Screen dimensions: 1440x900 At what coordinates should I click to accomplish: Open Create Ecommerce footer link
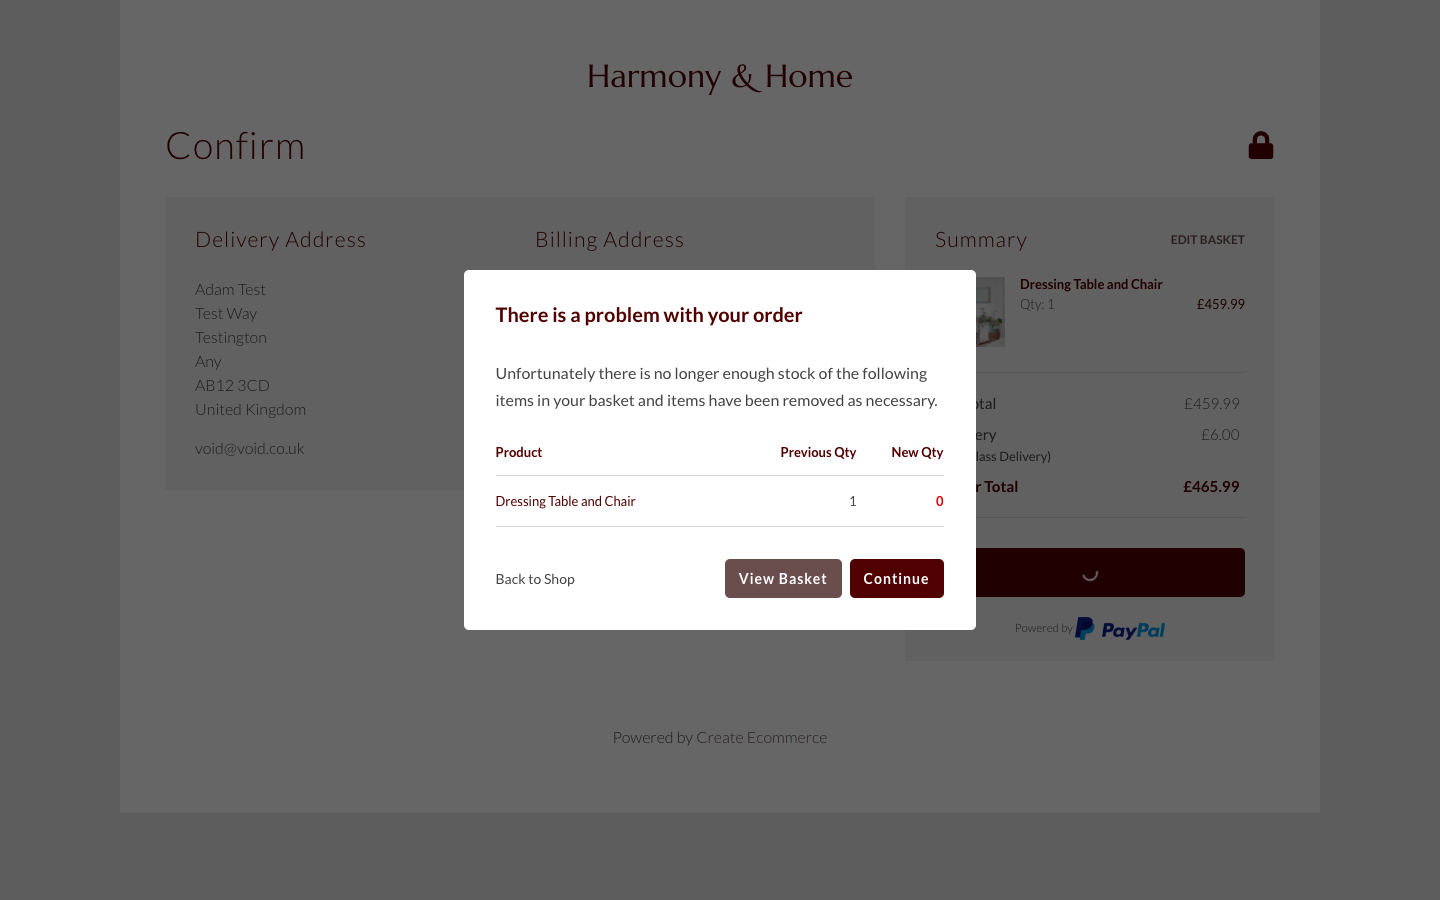[x=761, y=738]
